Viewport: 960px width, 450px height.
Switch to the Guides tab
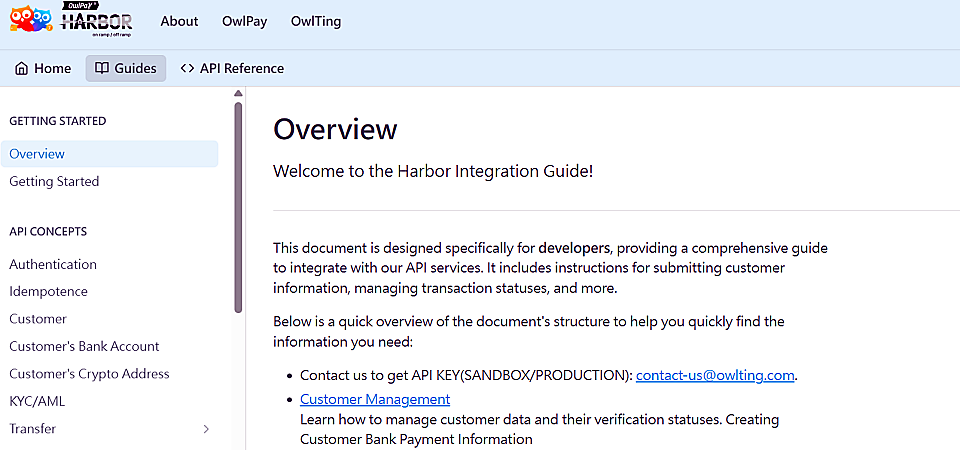126,69
